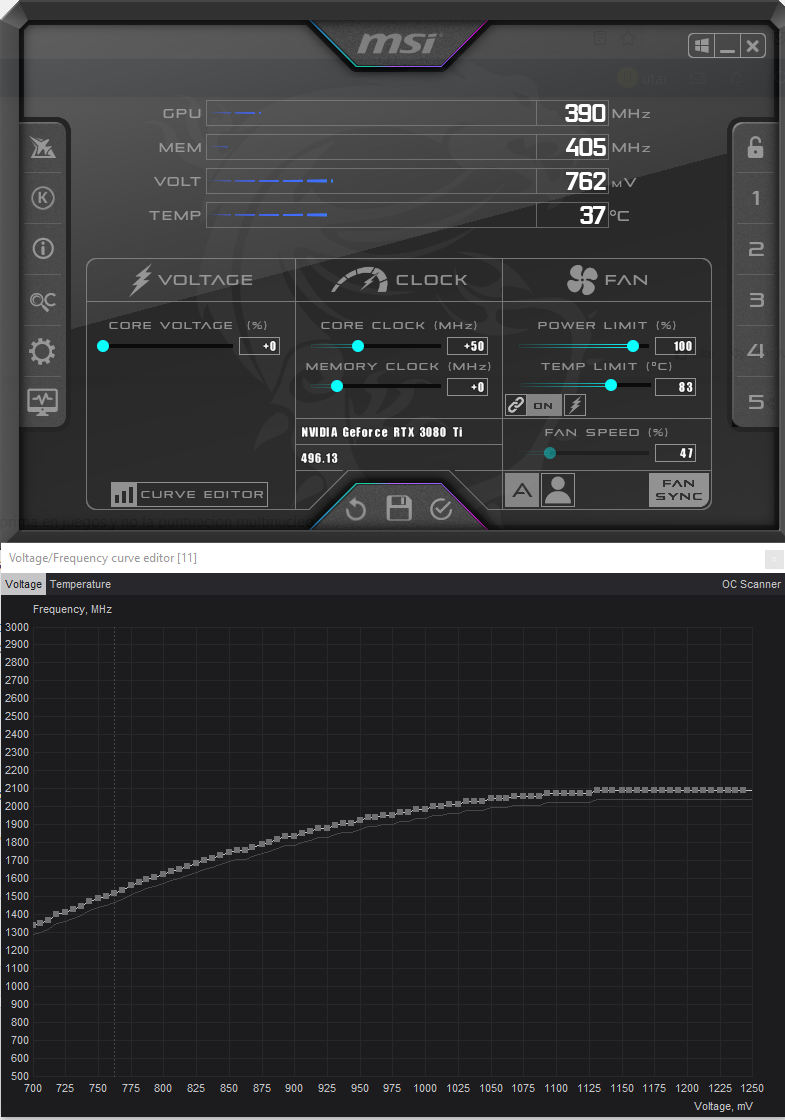Open the Curve Editor

point(189,494)
